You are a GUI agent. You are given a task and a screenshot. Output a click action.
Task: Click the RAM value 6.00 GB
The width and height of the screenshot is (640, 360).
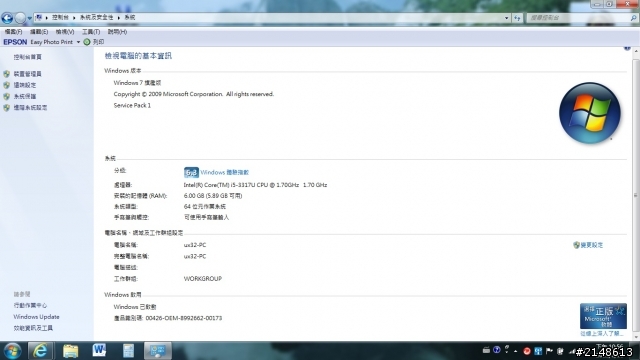click(213, 196)
